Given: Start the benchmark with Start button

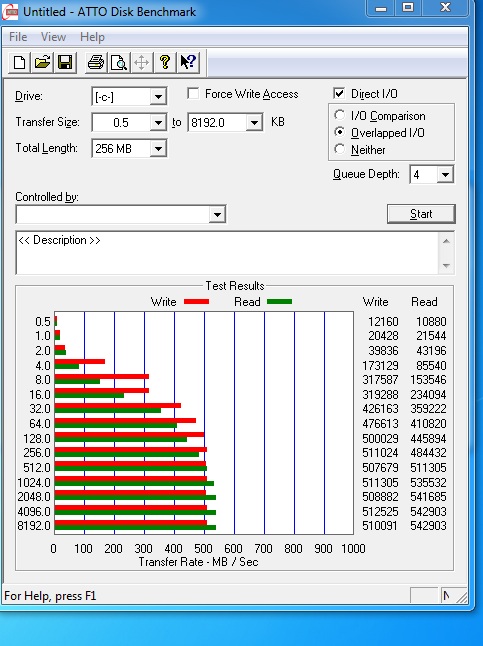Looking at the screenshot, I should point(421,214).
